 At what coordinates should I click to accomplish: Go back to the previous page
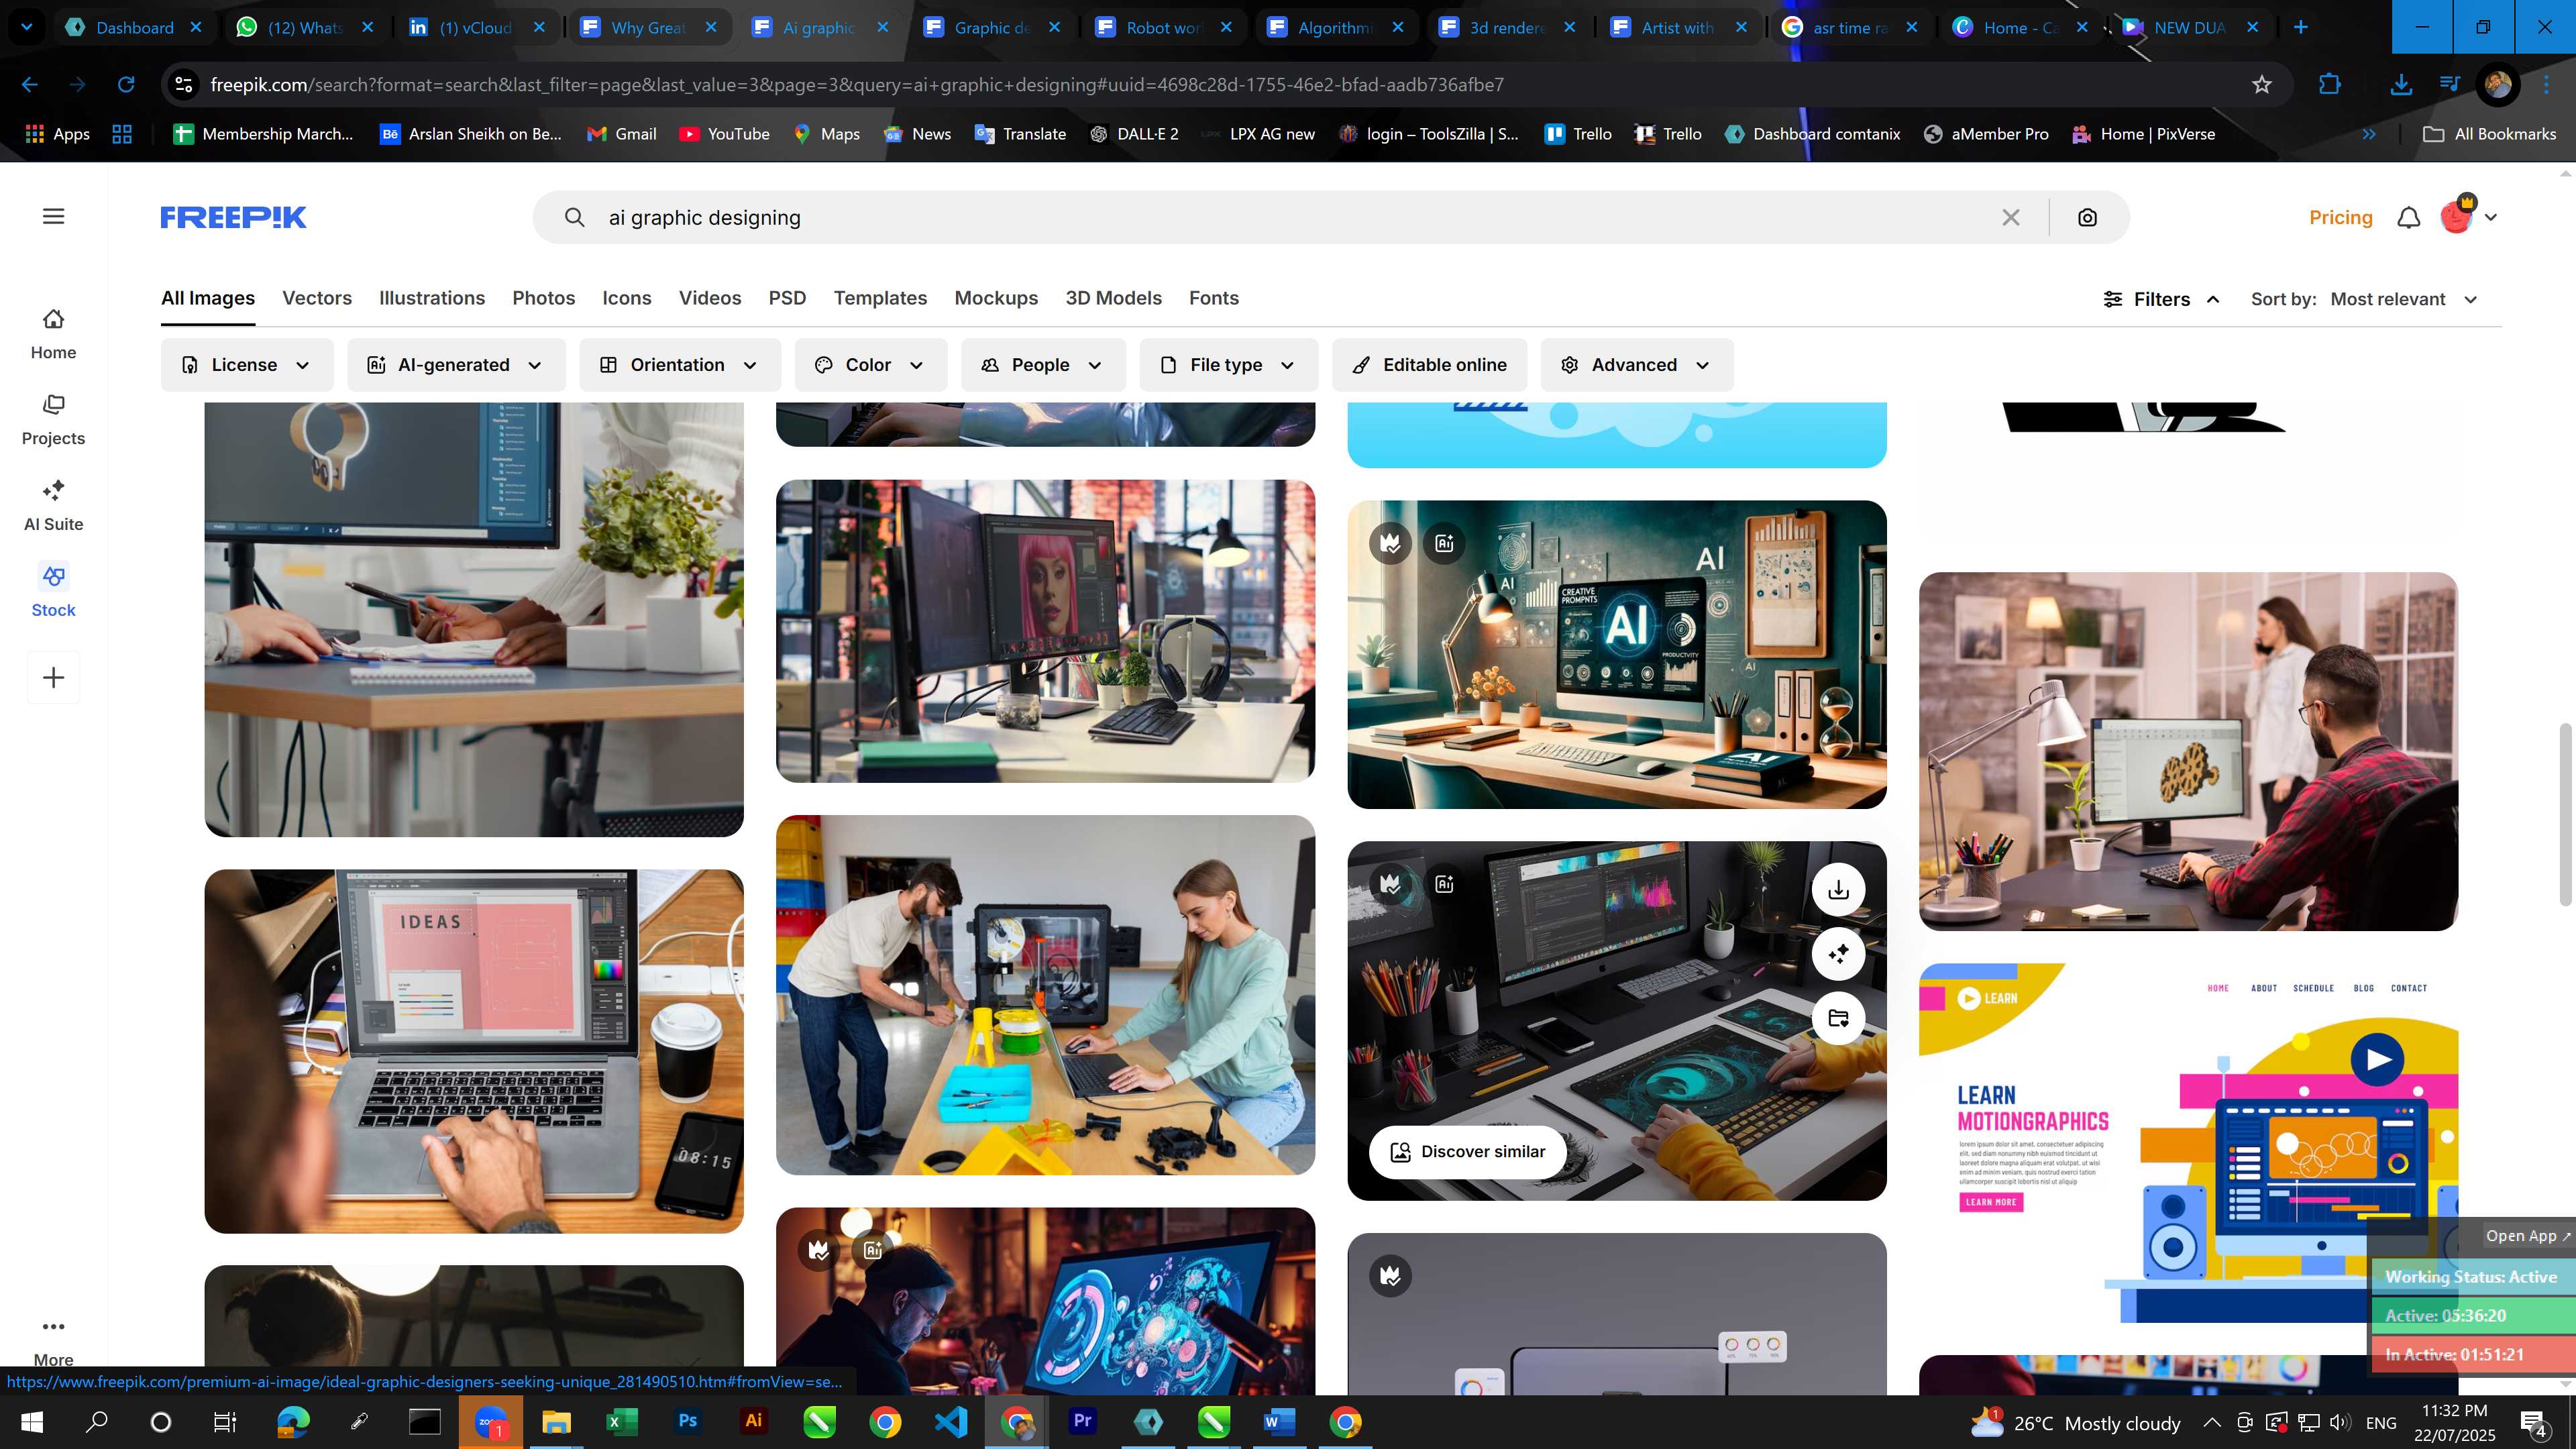coord(30,85)
